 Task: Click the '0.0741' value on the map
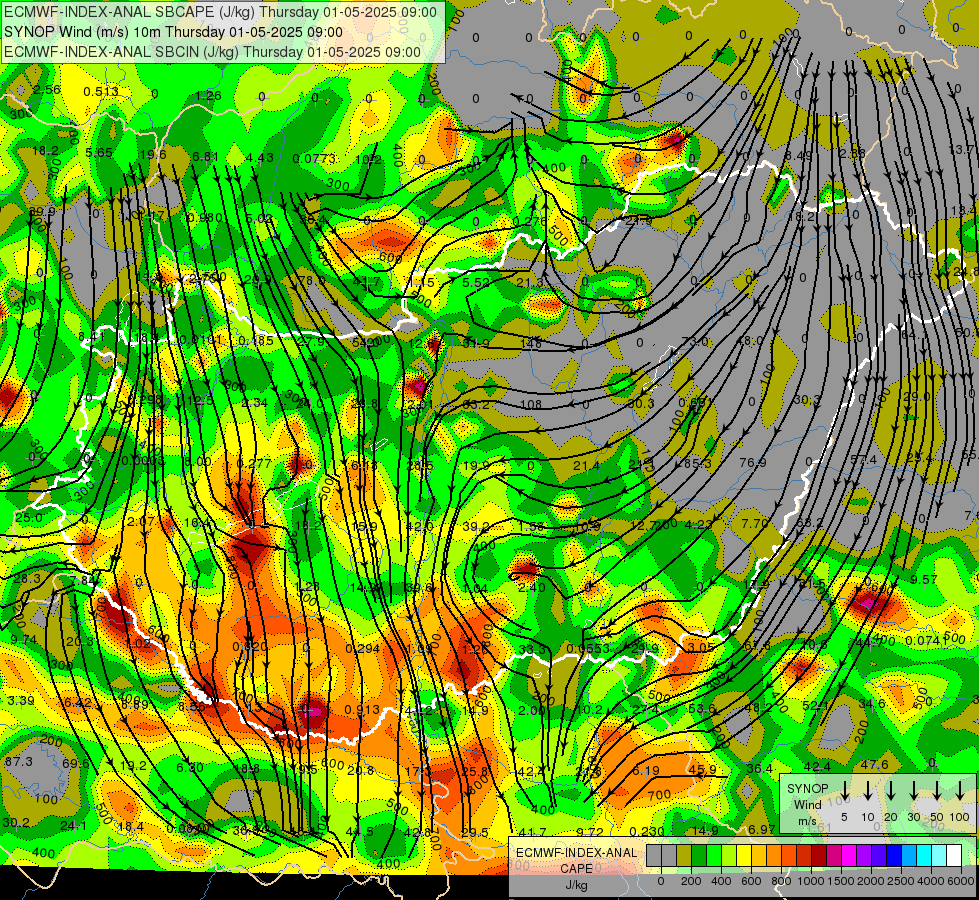pos(927,641)
